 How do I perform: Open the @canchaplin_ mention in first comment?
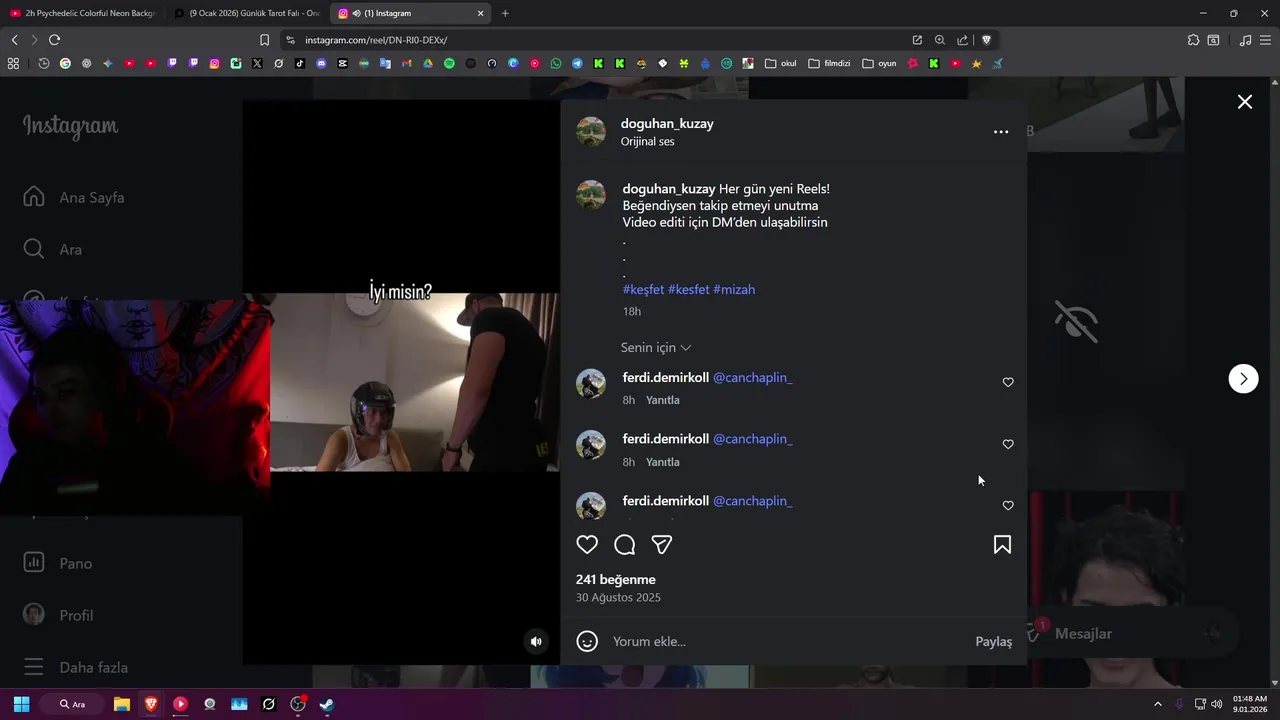coord(752,378)
